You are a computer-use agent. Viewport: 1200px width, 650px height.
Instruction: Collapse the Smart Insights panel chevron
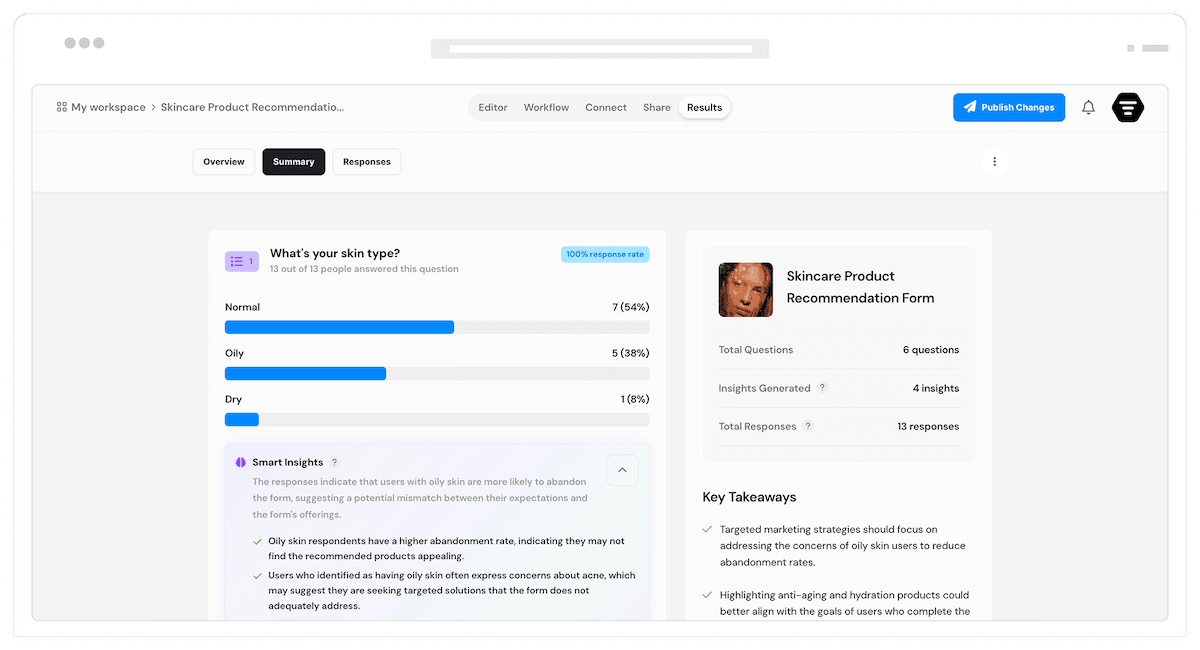pyautogui.click(x=622, y=469)
